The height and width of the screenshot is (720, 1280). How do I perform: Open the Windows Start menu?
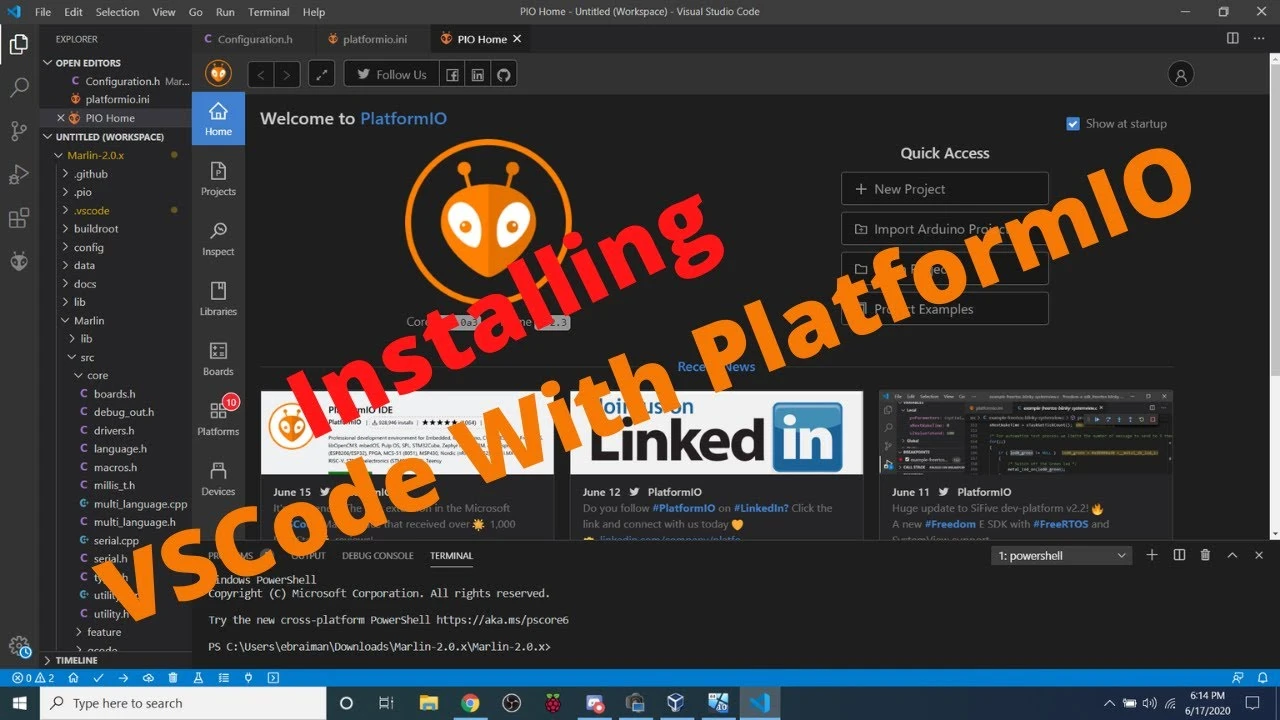(x=20, y=703)
